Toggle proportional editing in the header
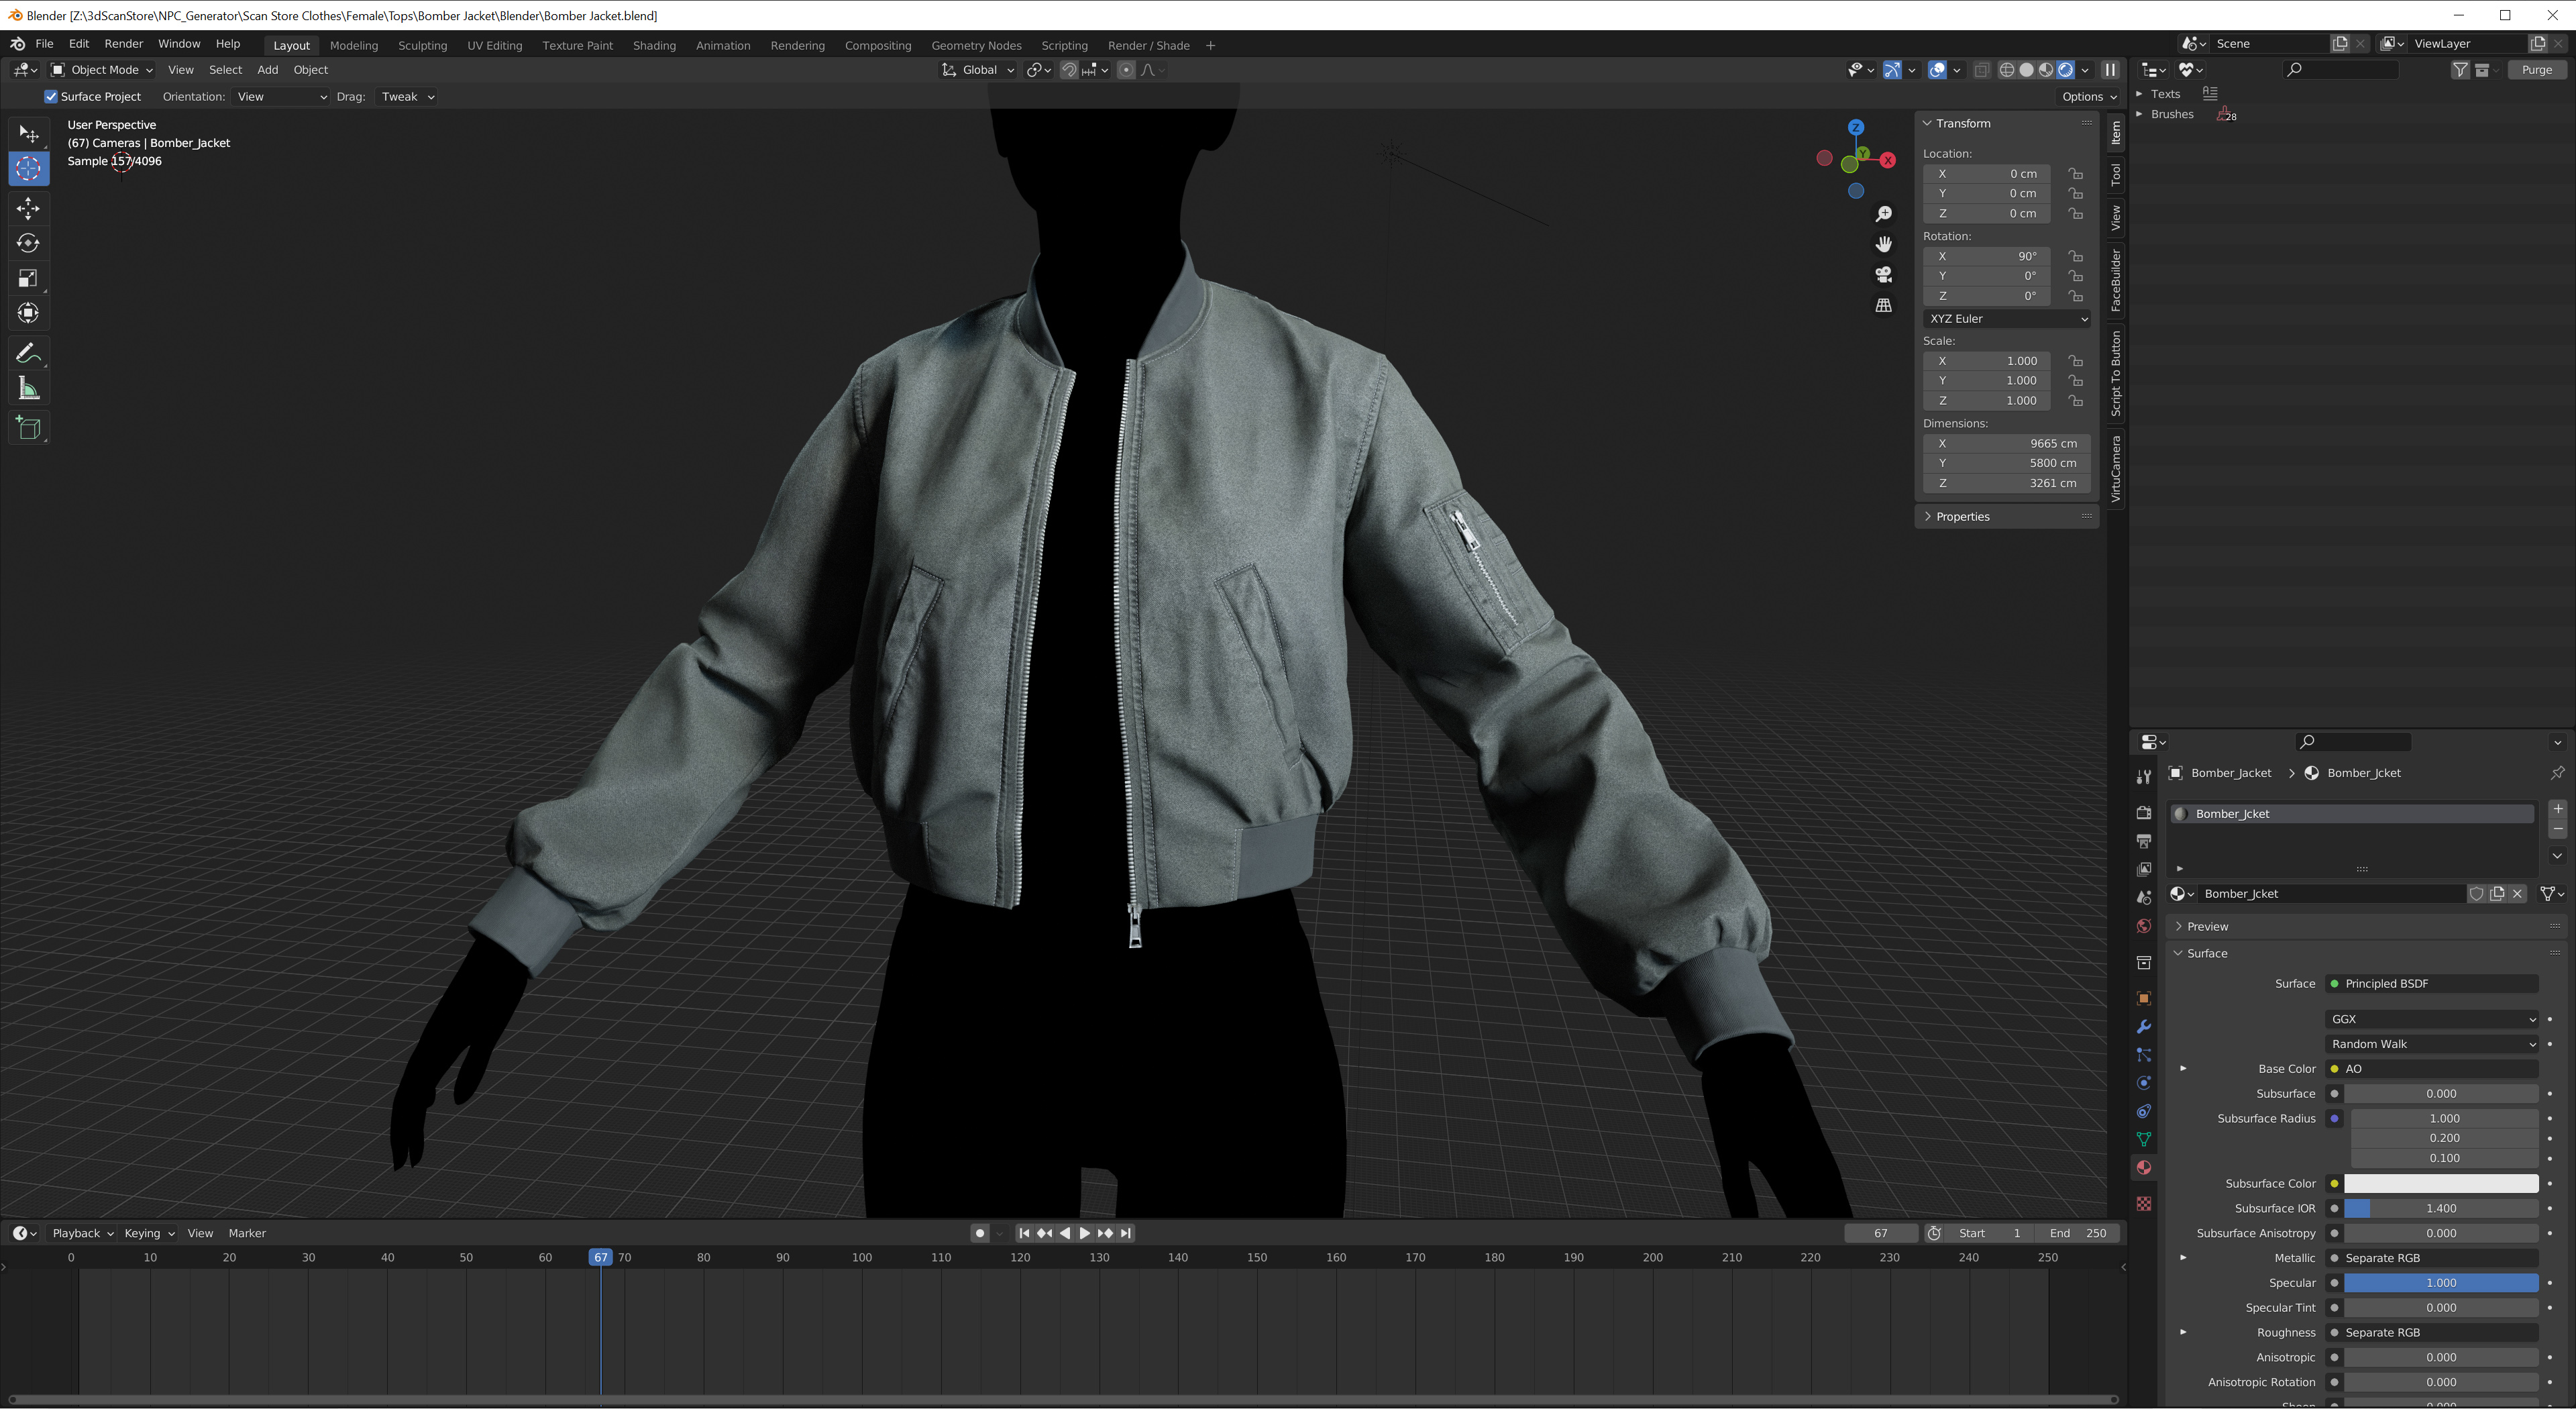 (1126, 70)
